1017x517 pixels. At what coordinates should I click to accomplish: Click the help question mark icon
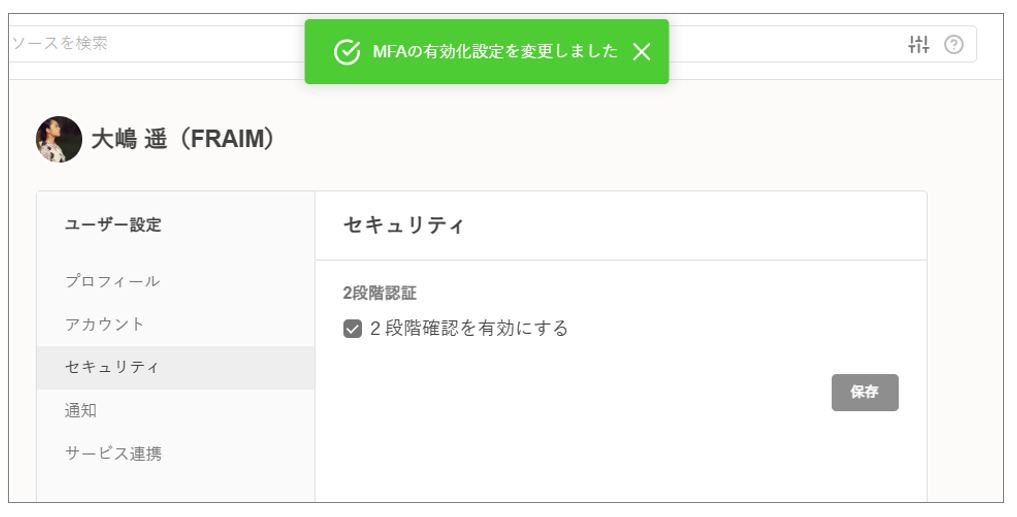click(x=953, y=44)
